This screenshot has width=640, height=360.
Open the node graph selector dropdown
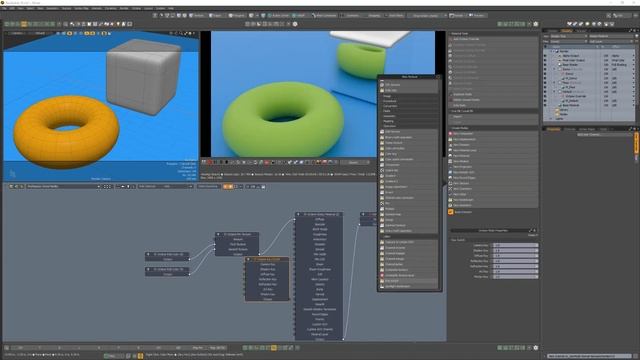click(x=63, y=187)
